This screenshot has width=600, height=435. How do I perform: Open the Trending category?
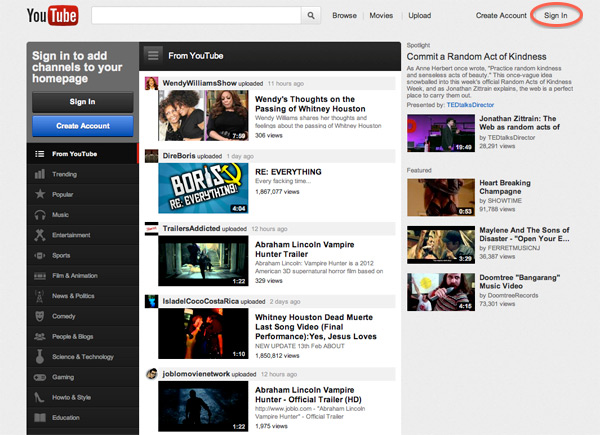[82, 174]
